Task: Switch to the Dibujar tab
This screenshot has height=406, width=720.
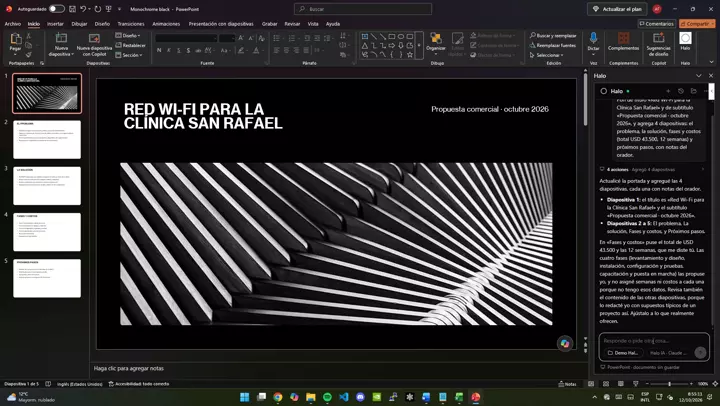Action: (x=79, y=24)
